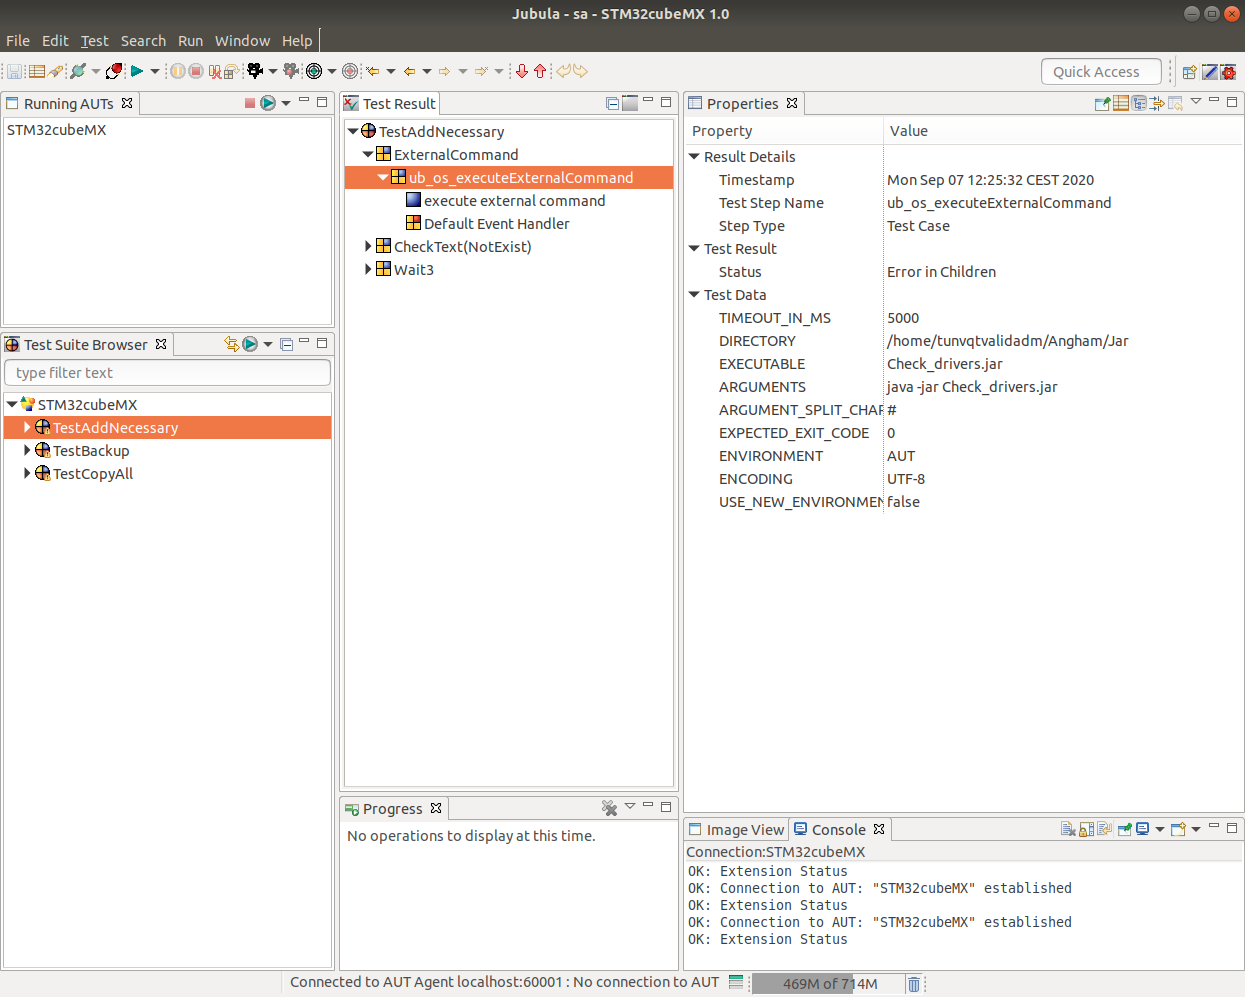
Task: Start the test suite with the green play icon
Action: [137, 71]
